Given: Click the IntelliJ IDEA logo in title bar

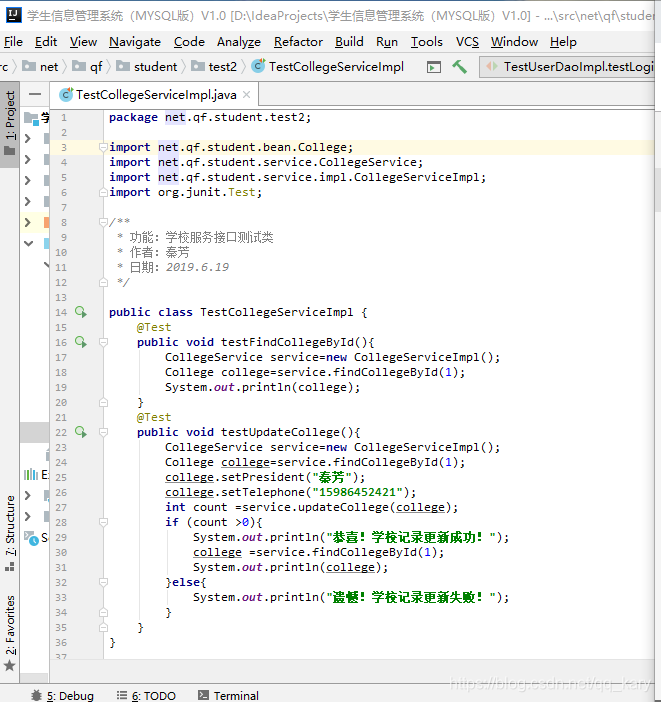Looking at the screenshot, I should 13,15.
